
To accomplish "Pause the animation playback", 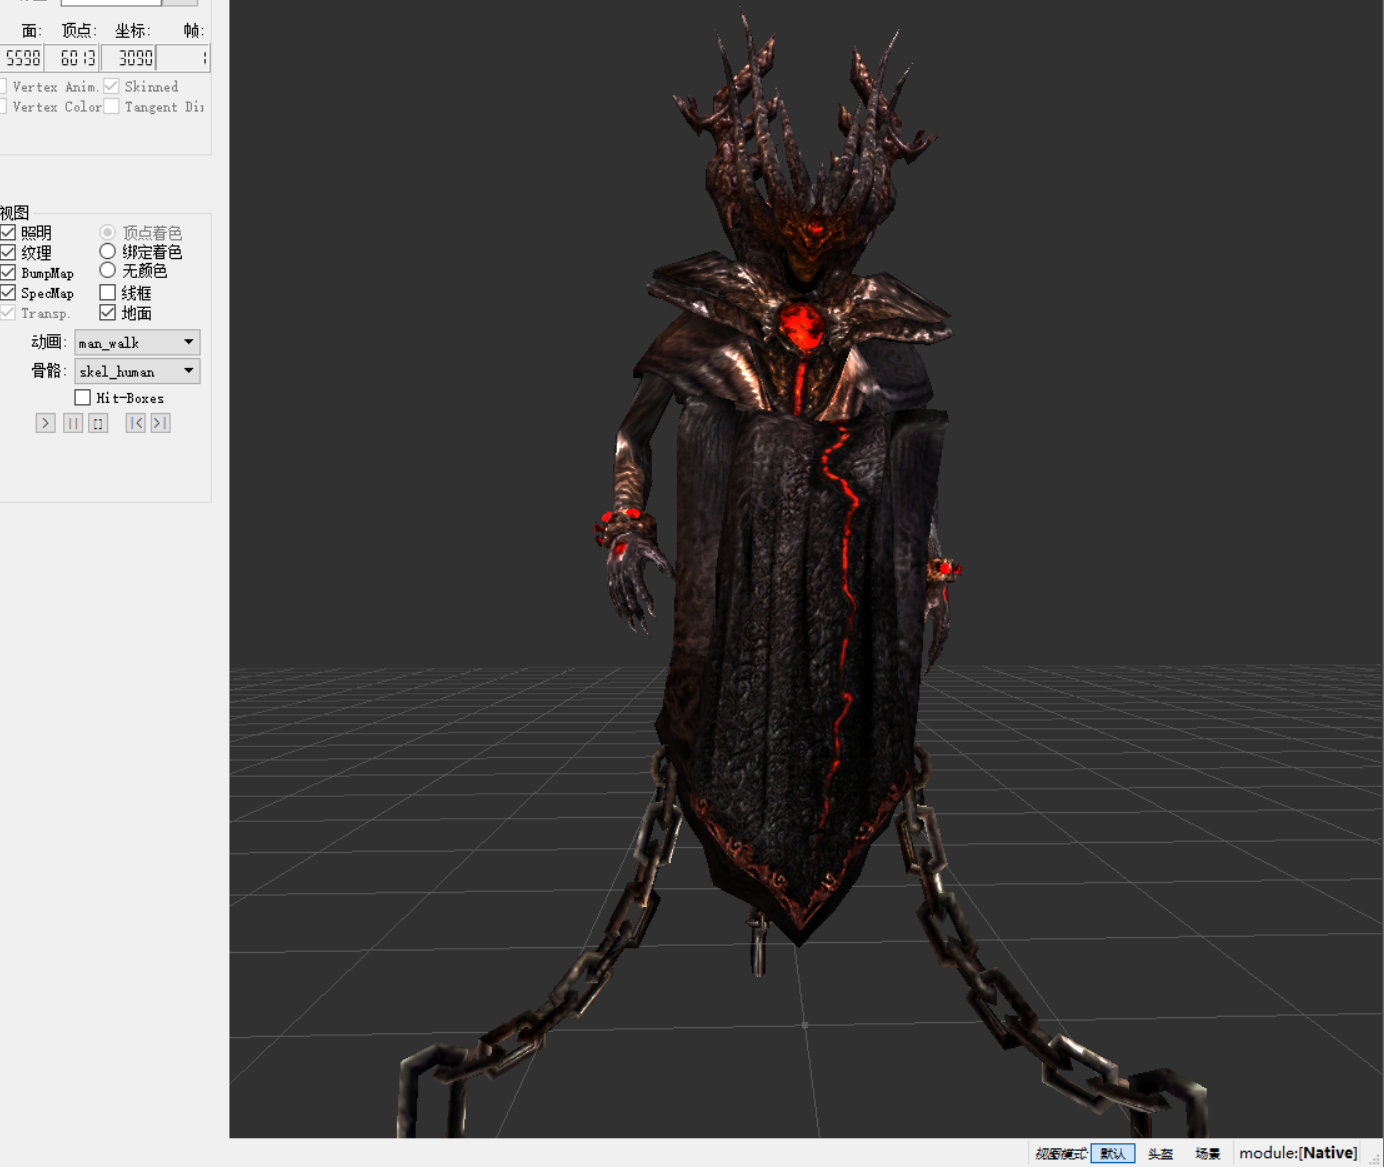I will (x=73, y=423).
